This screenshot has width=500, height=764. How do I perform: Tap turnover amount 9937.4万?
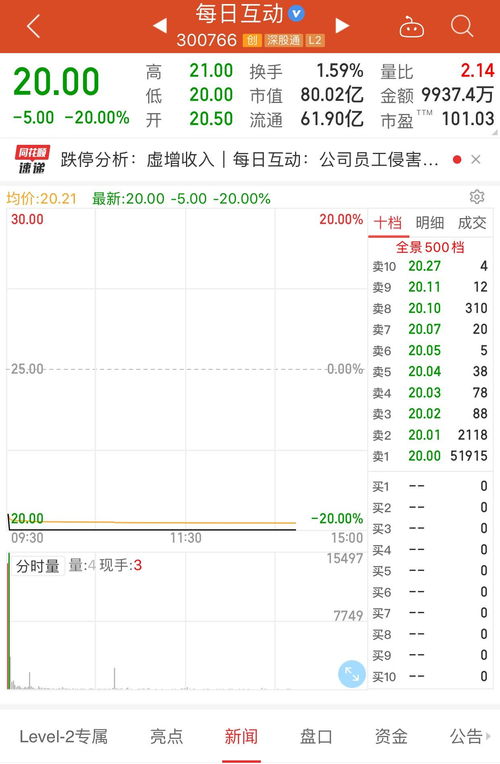(x=457, y=95)
